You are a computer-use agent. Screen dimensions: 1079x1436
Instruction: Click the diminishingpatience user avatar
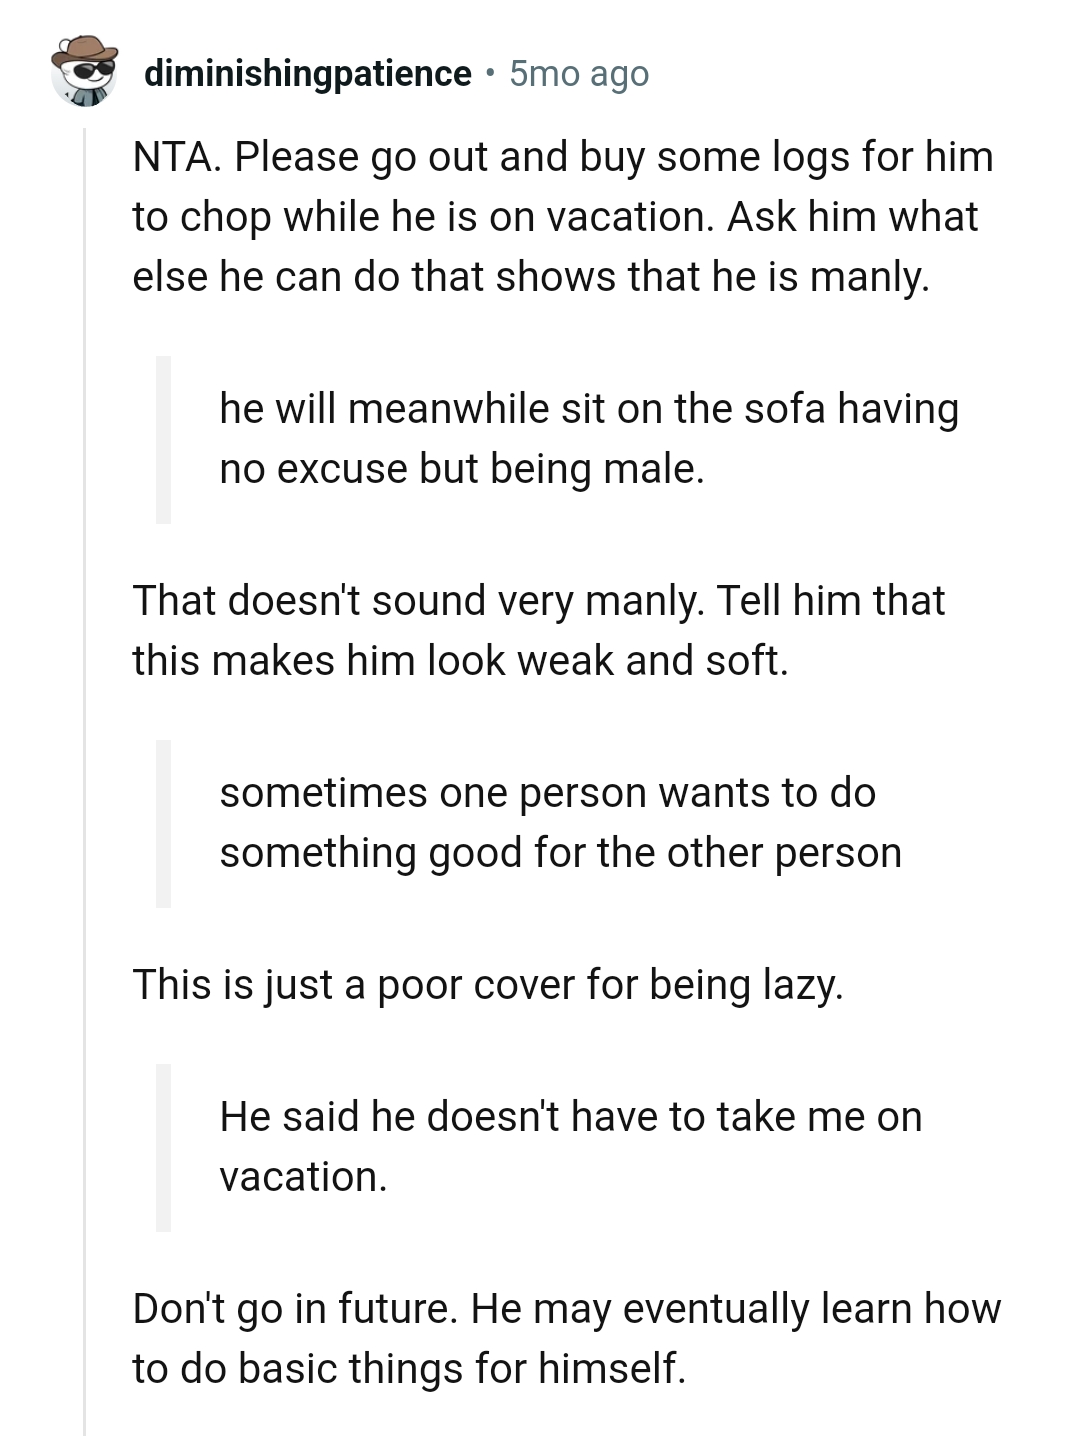point(84,72)
